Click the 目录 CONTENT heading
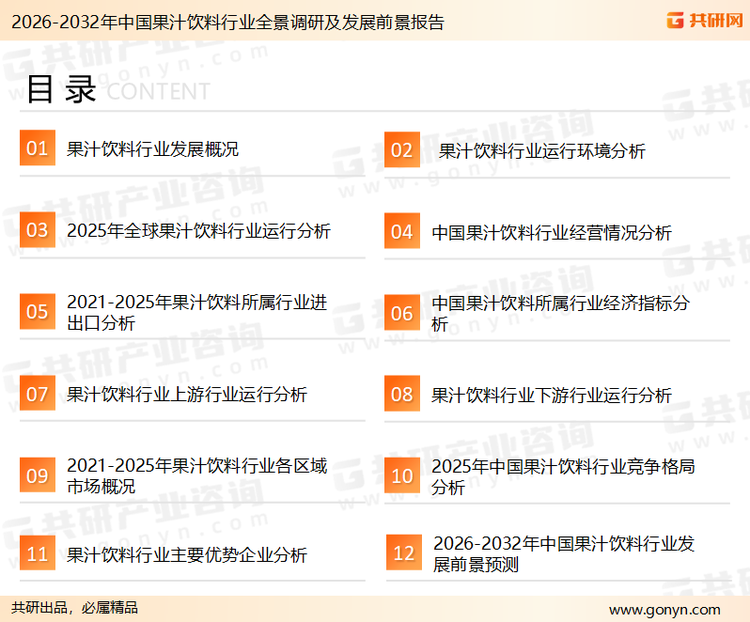This screenshot has height=622, width=750. tap(117, 90)
